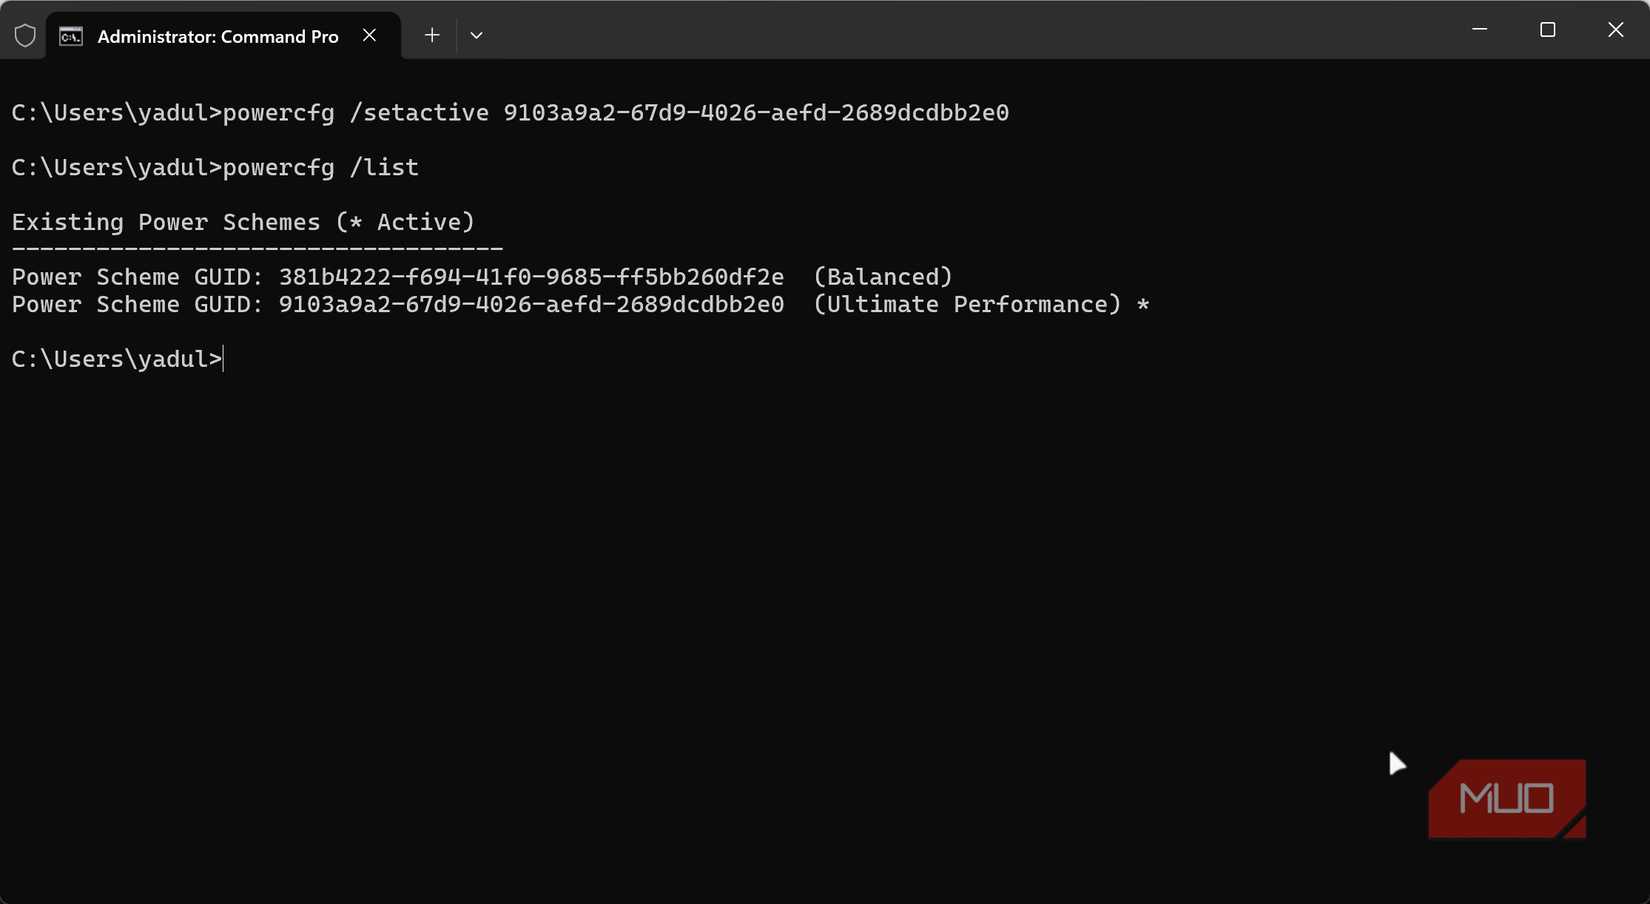The height and width of the screenshot is (904, 1650).
Task: Open a new tab with the plus icon
Action: (431, 34)
